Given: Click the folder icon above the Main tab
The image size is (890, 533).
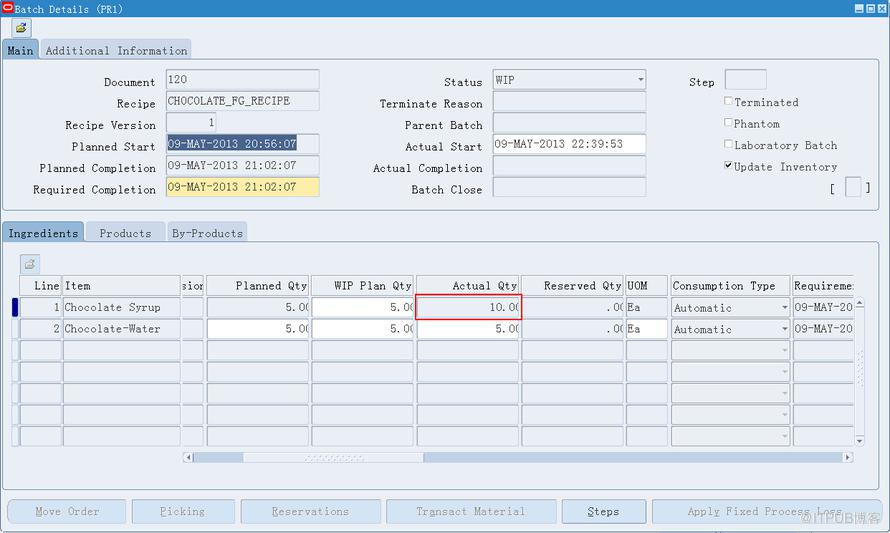Looking at the screenshot, I should (x=22, y=28).
